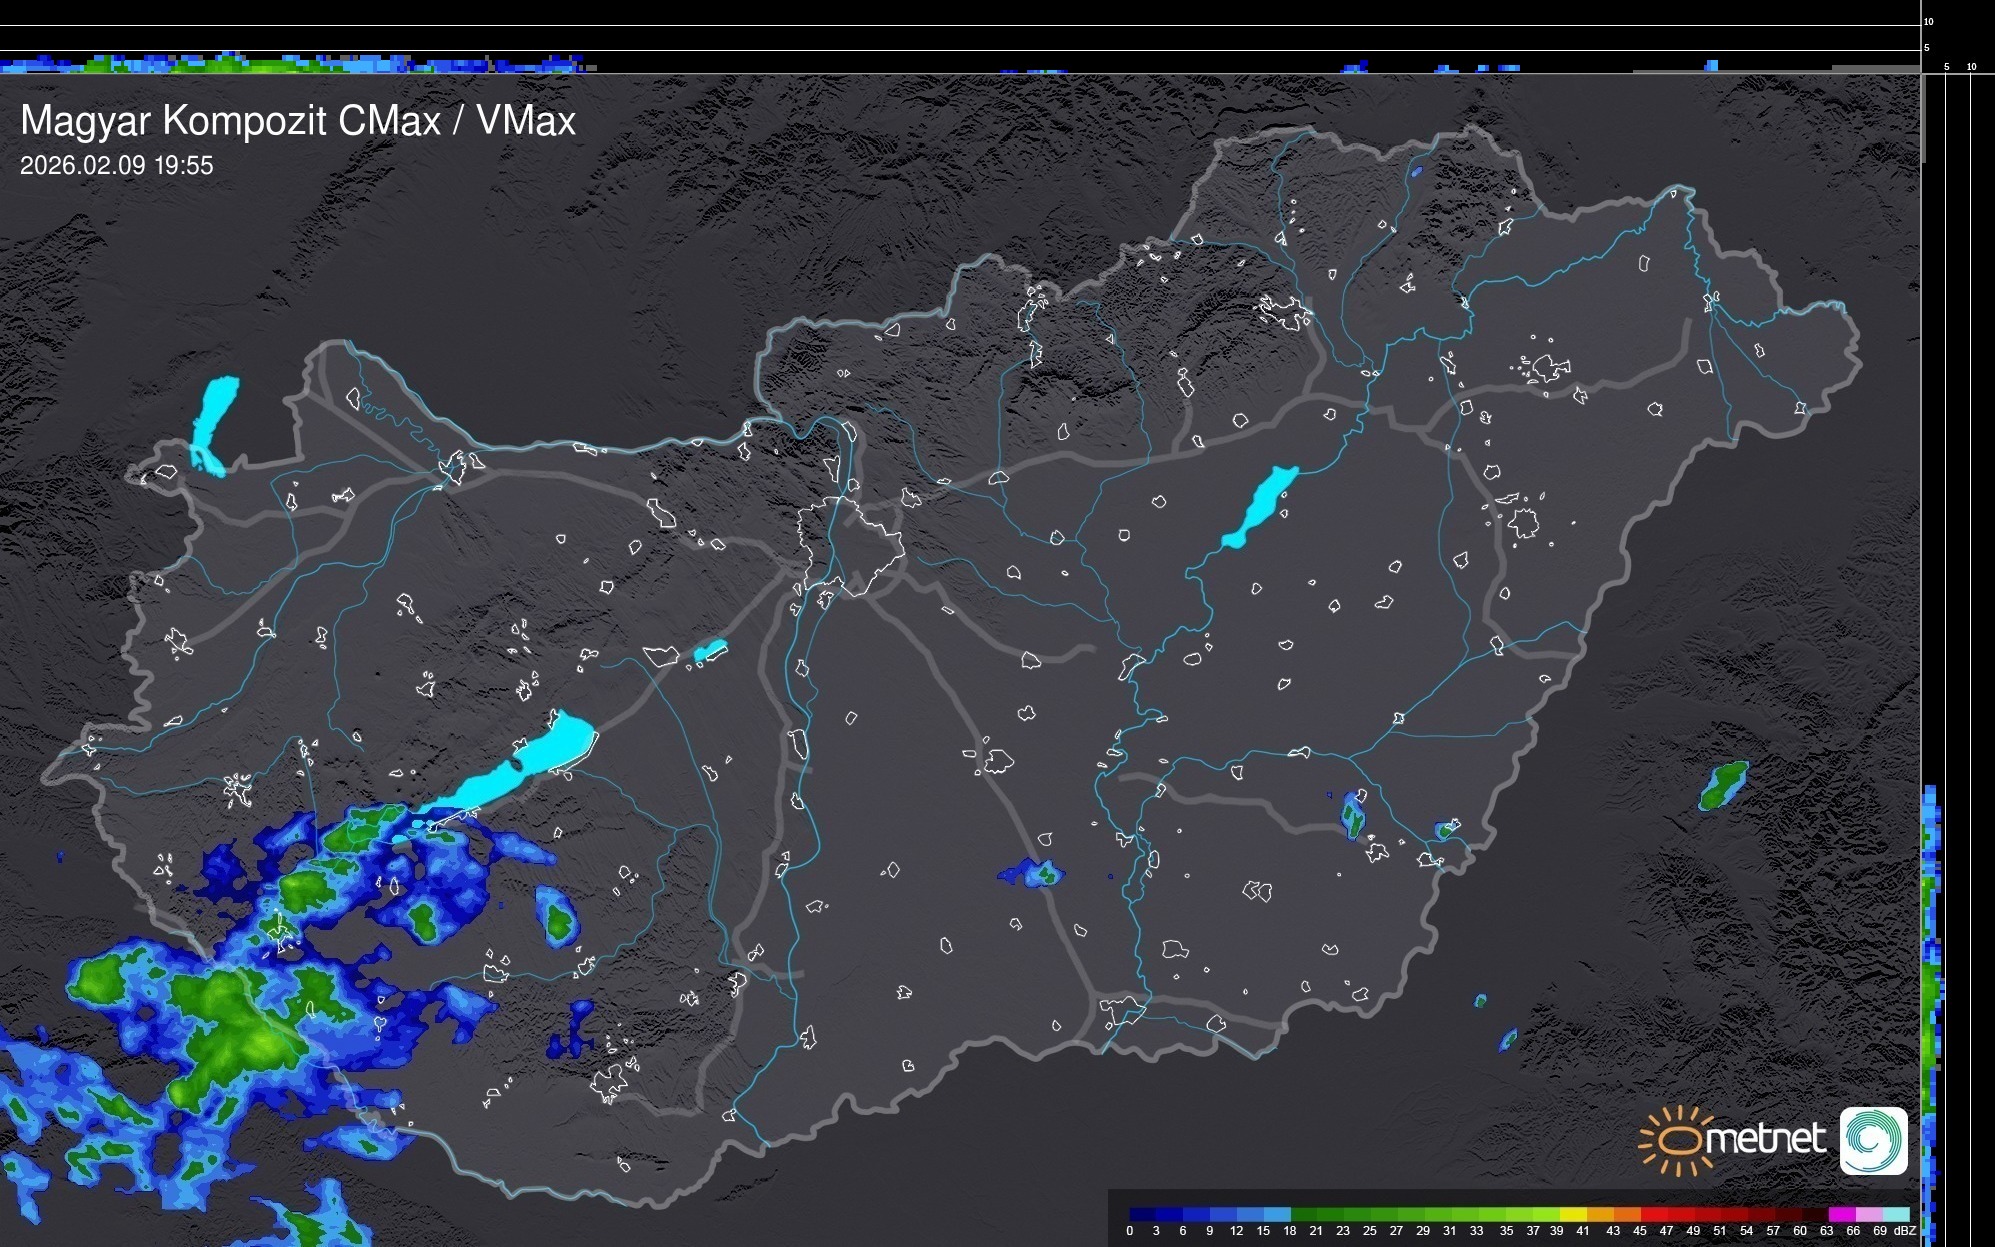Select the cyan 69 dBZ legend swatch
The width and height of the screenshot is (1995, 1247).
point(1895,1214)
